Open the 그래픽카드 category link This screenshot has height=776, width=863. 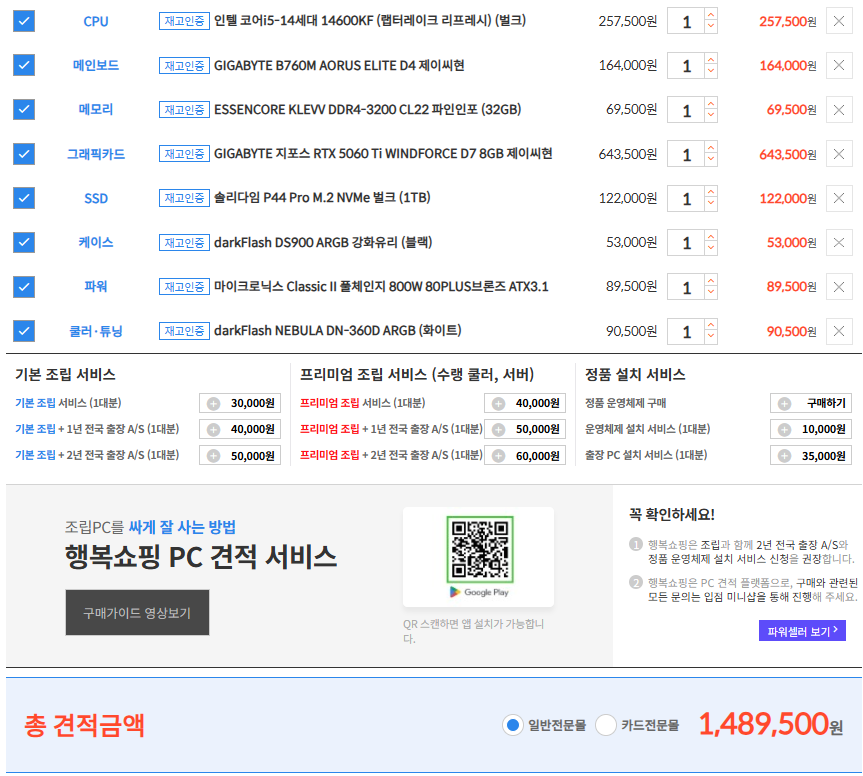(96, 154)
